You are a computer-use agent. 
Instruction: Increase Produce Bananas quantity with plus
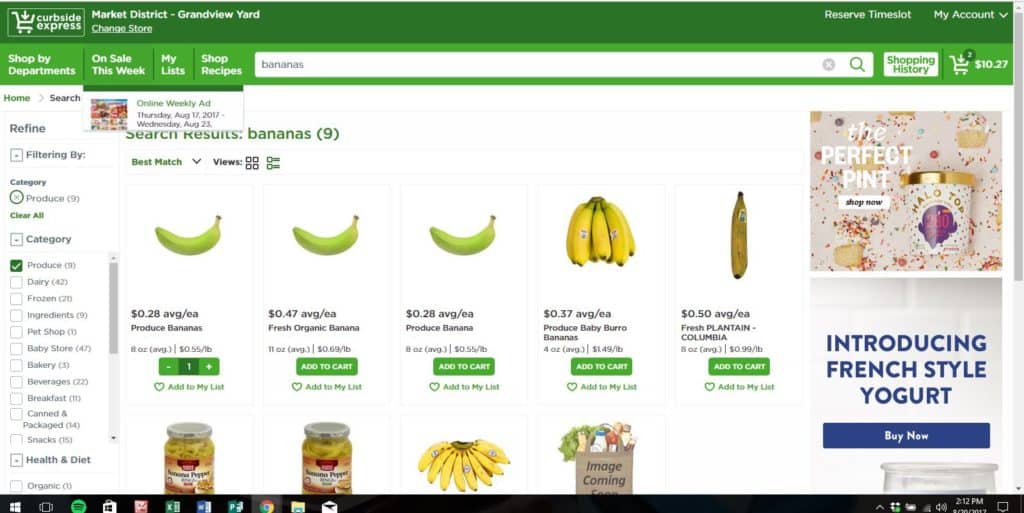(209, 367)
